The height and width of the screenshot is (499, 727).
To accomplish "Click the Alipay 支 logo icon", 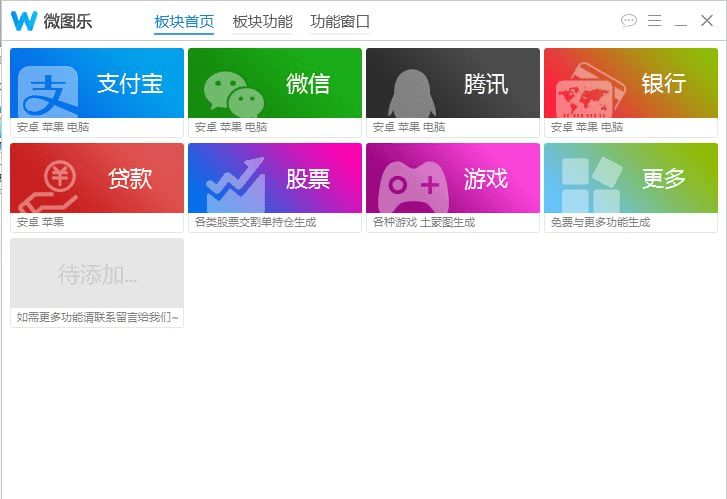I will click(x=48, y=92).
